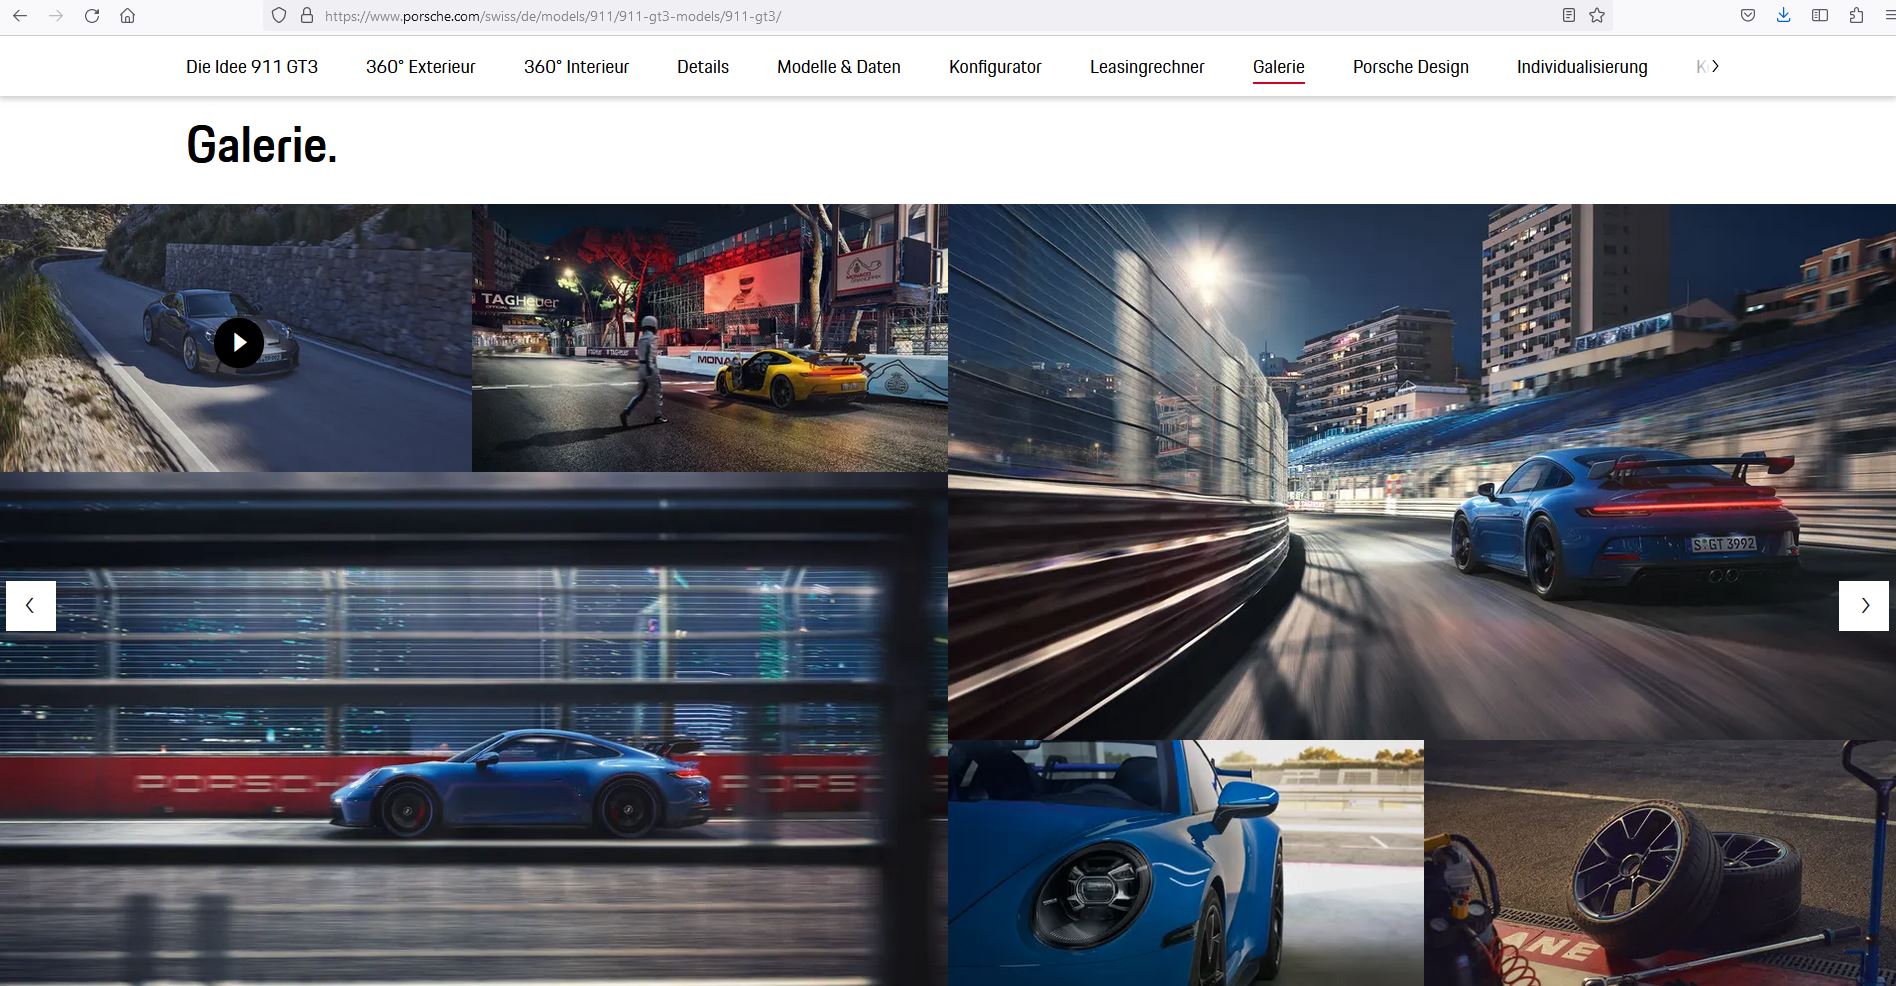
Task: Go to Porsche Design section
Action: 1410,67
